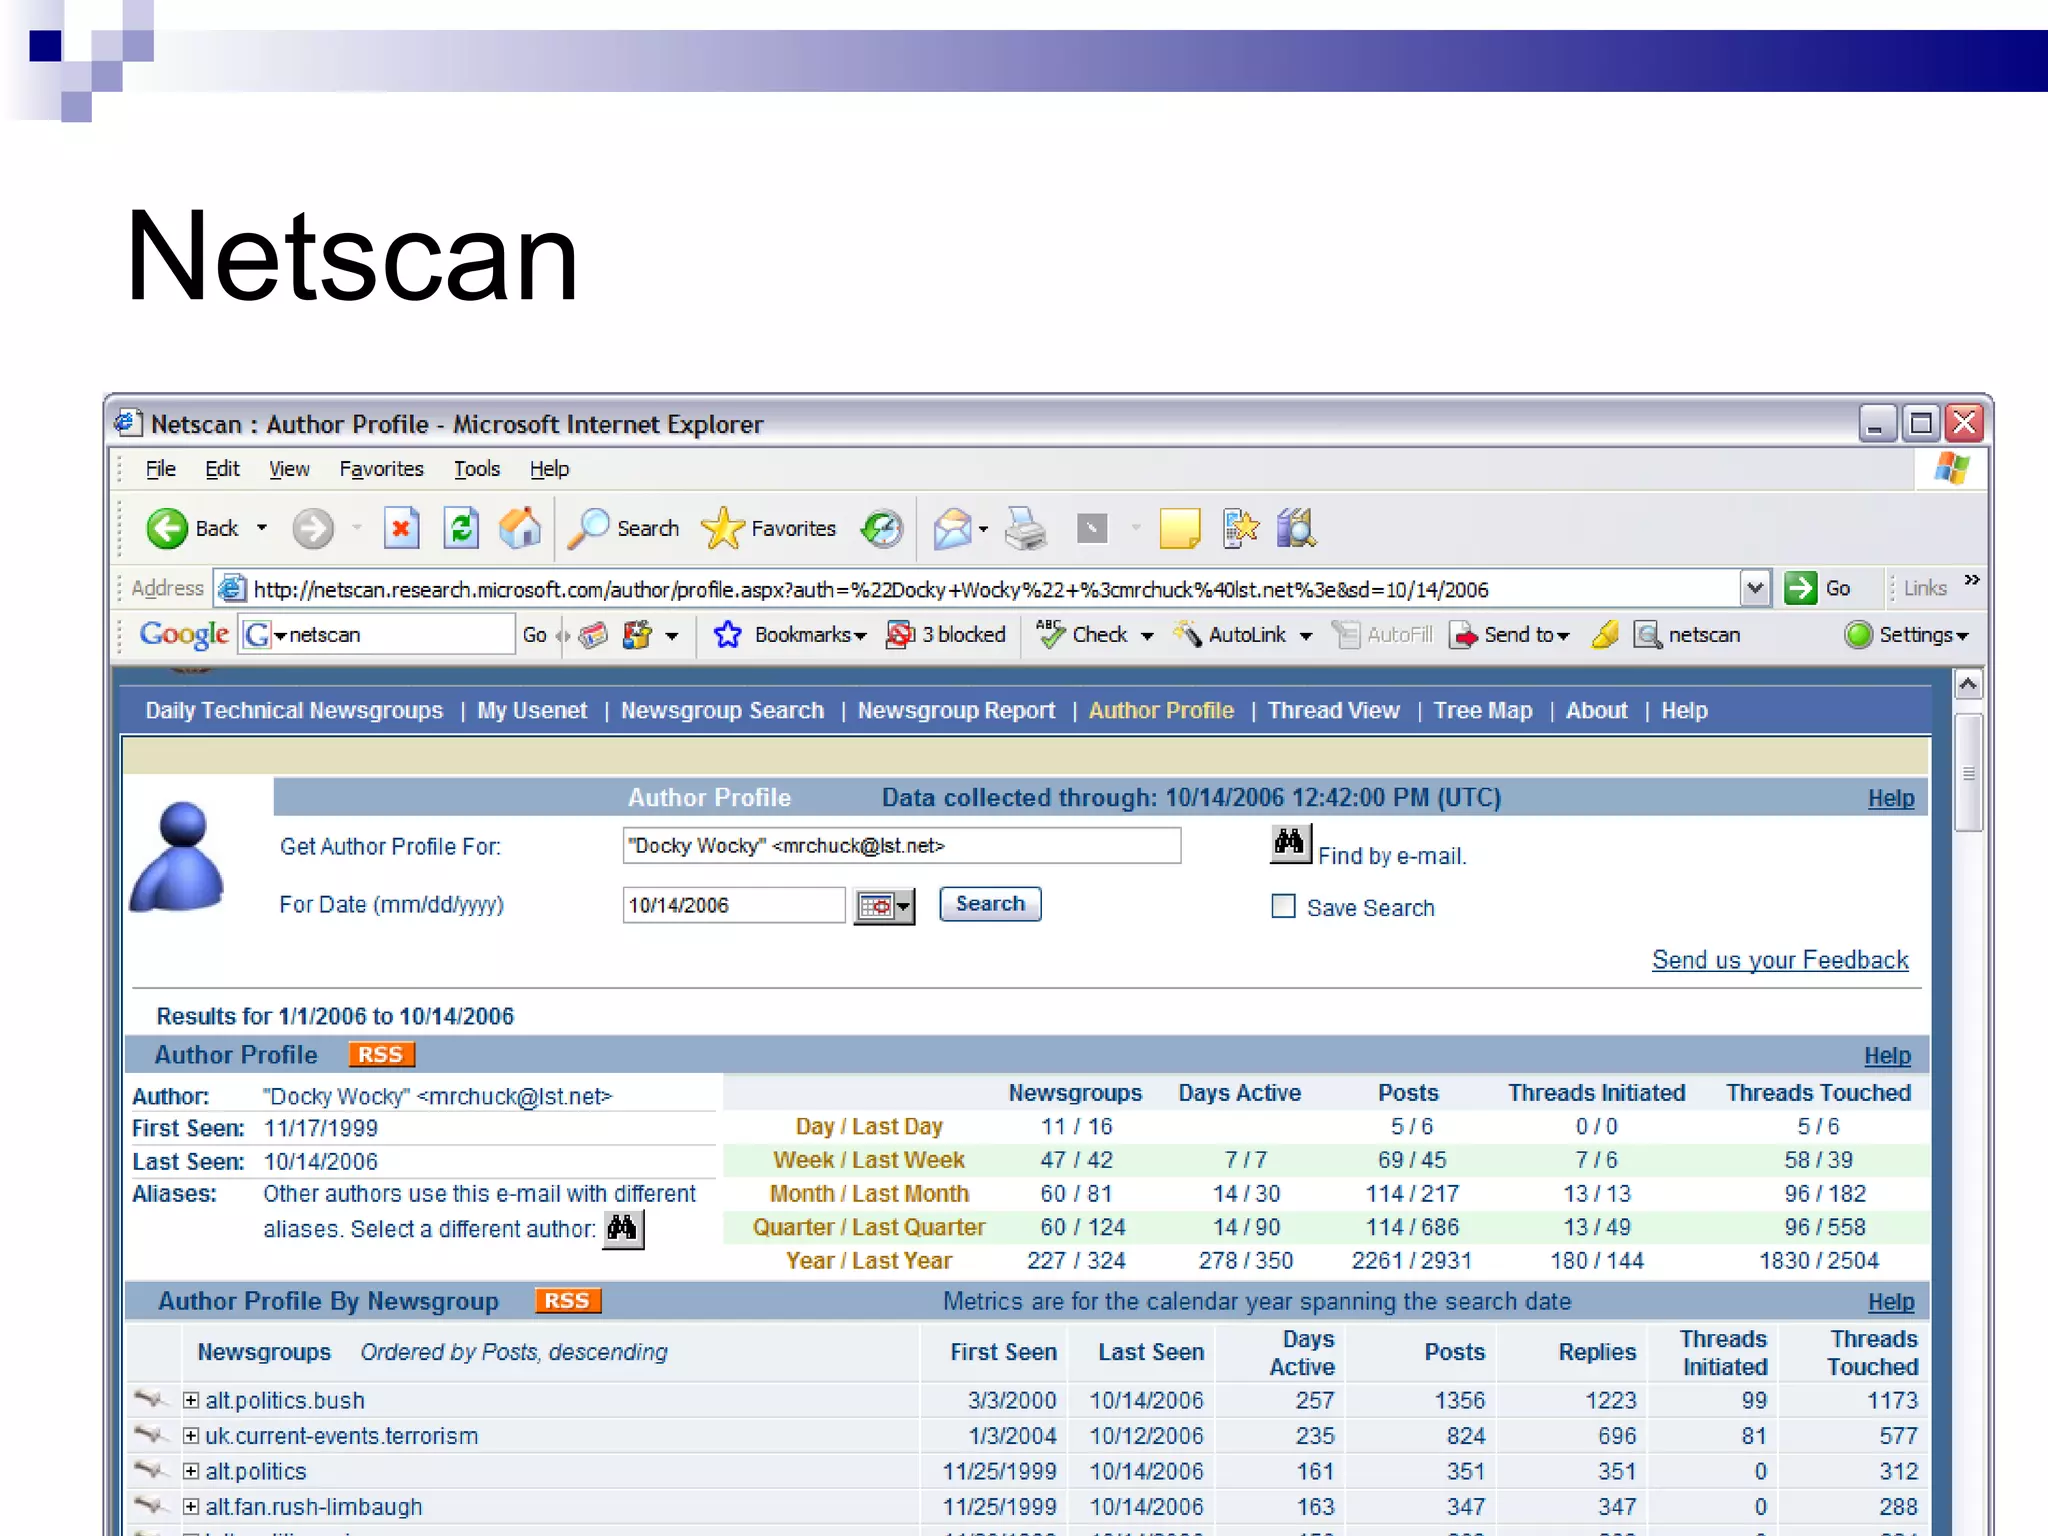
Task: Click the vertical scrollbar thumb
Action: pos(1968,772)
